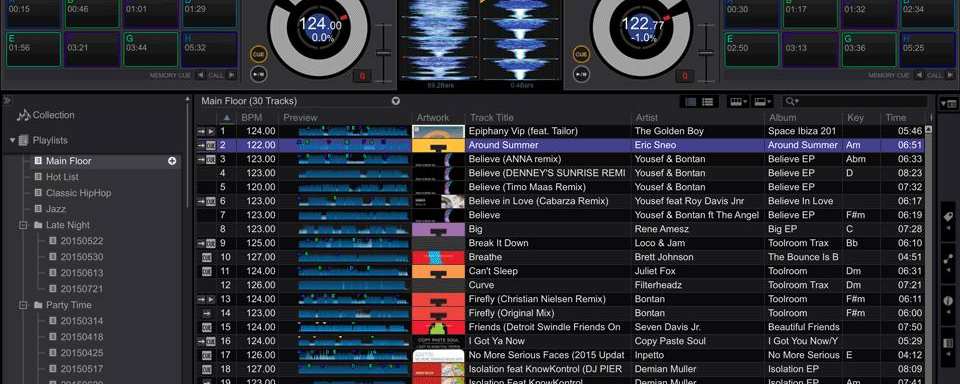Switch to the artwork list view
The width and height of the screenshot is (960, 384).
tap(708, 102)
